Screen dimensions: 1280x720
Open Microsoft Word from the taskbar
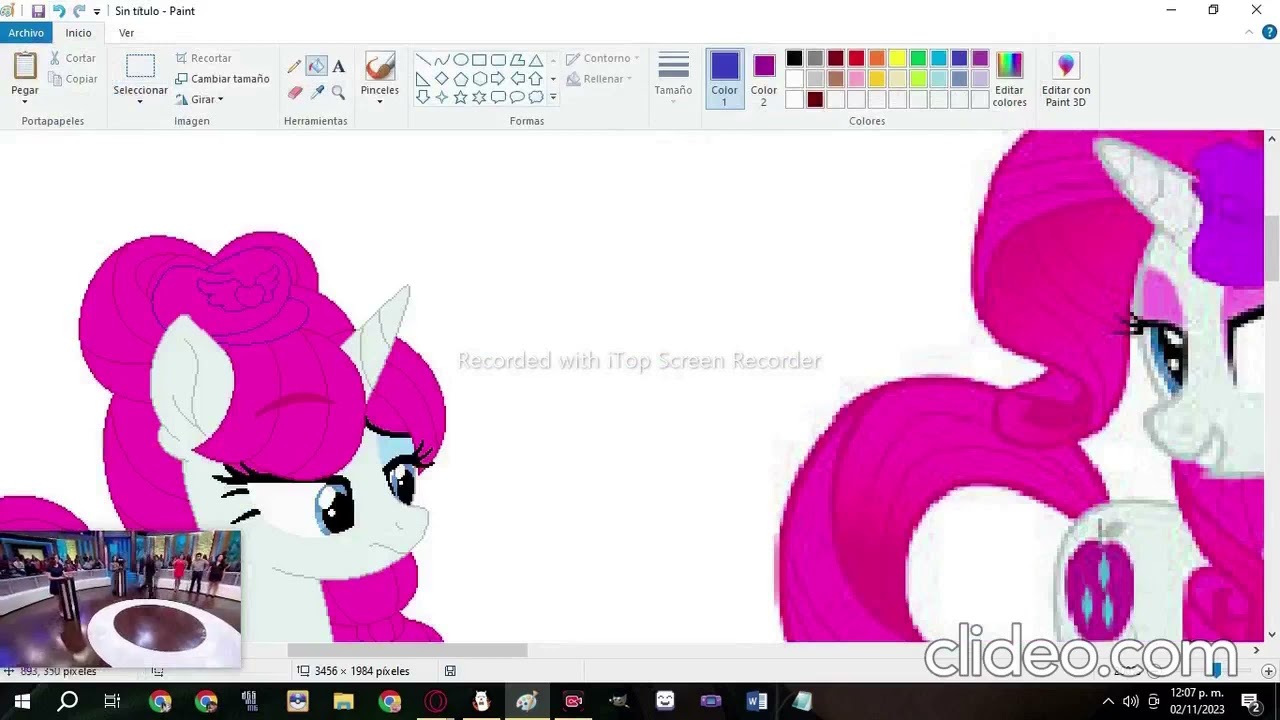(x=757, y=701)
